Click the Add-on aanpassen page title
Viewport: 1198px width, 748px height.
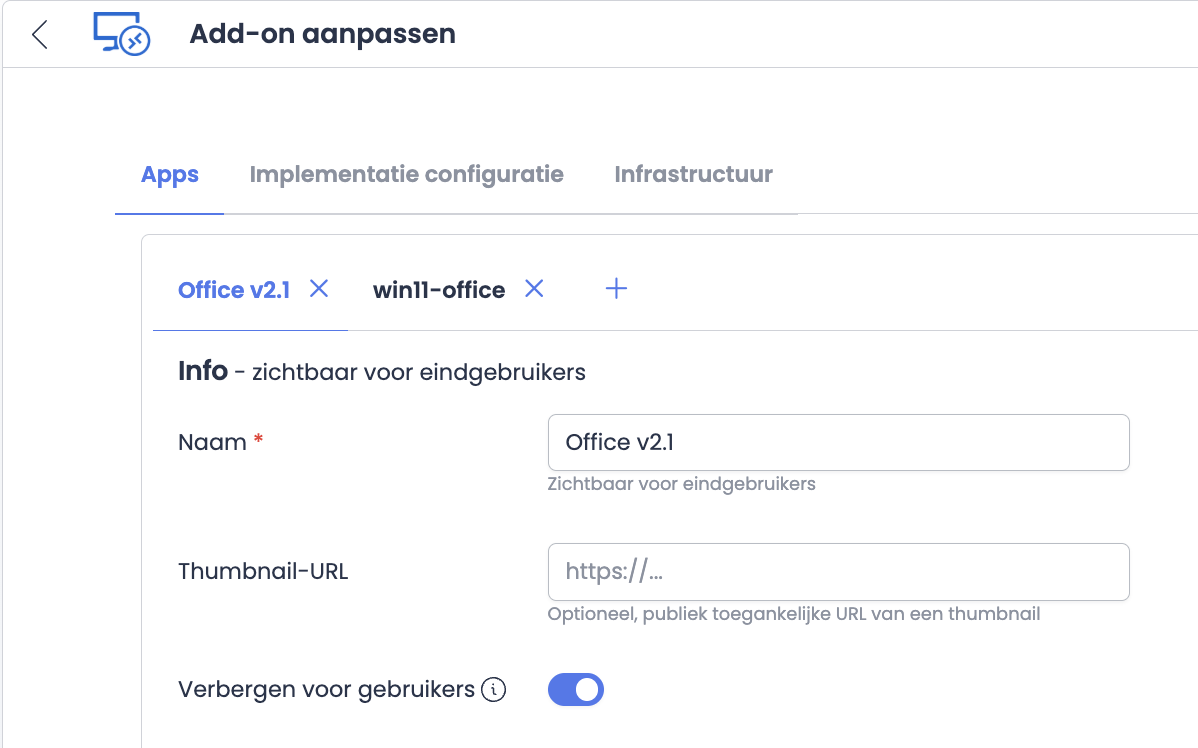pyautogui.click(x=322, y=34)
